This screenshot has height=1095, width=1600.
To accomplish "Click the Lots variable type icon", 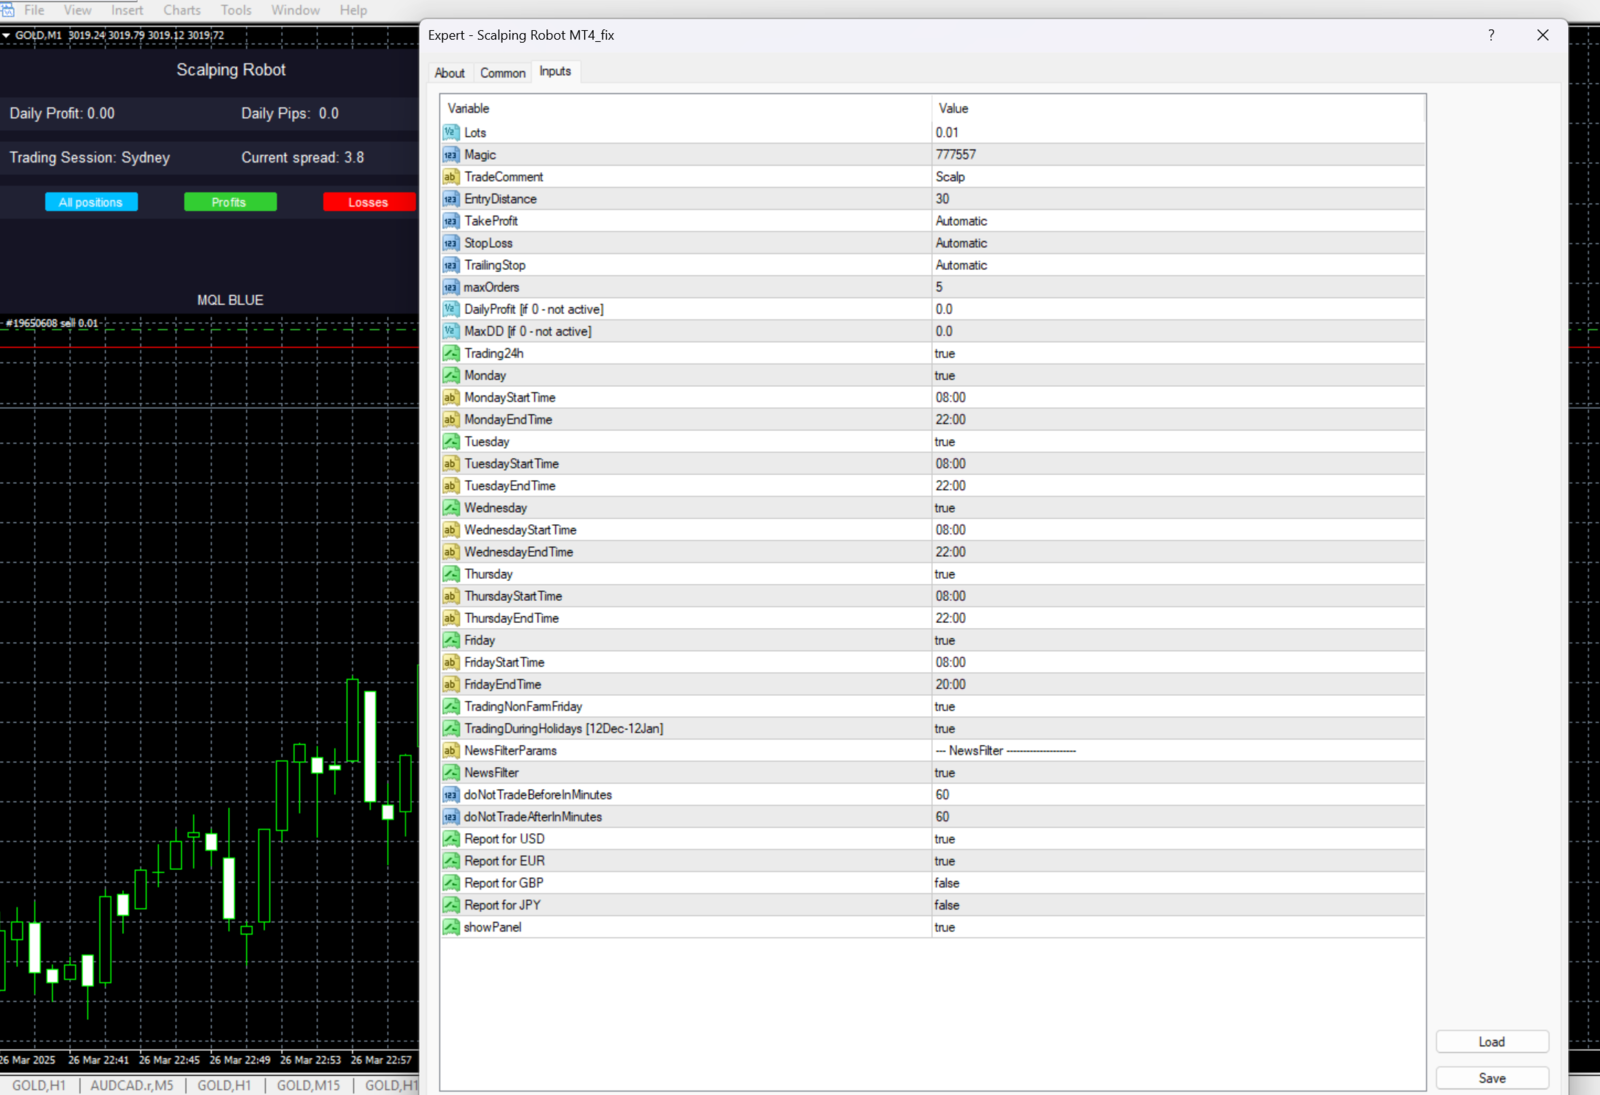I will (x=451, y=132).
